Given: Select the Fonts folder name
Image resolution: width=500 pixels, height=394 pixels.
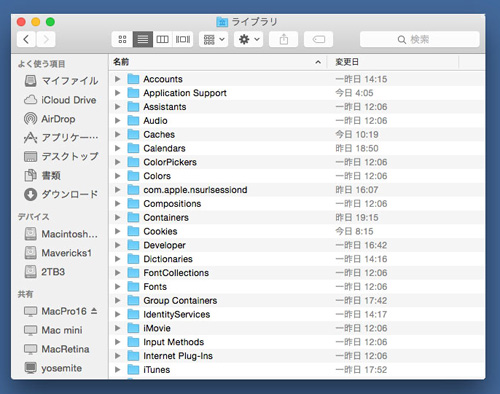Looking at the screenshot, I should coord(155,287).
